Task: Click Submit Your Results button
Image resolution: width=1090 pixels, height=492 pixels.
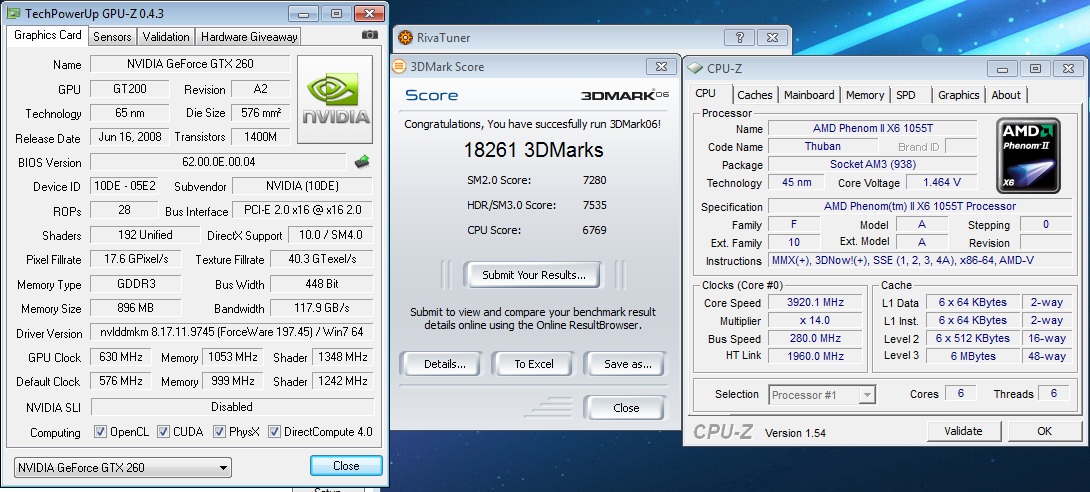Action: click(x=533, y=274)
